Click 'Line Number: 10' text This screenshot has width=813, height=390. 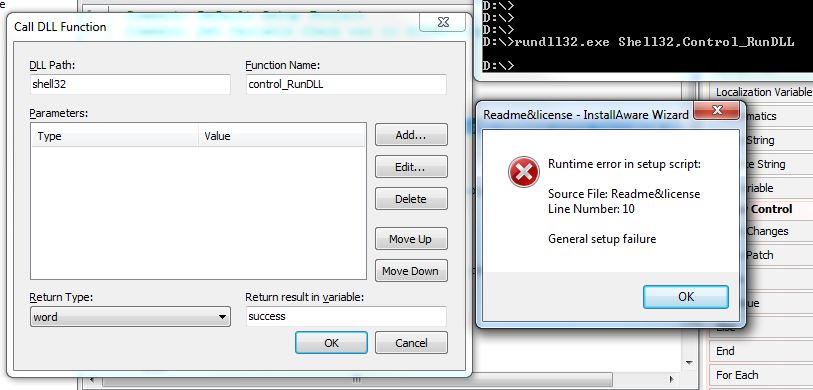[591, 209]
